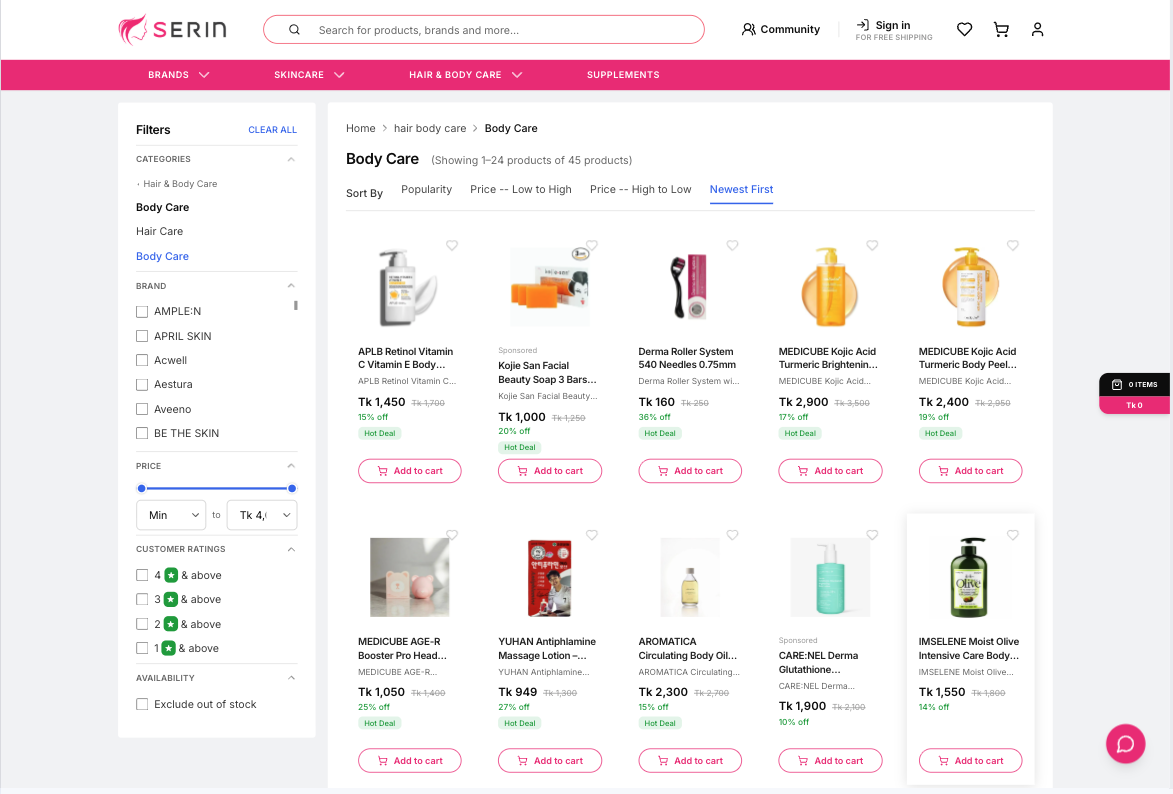Open the SUPPLEMENTS menu item
1173x794 pixels.
(623, 75)
